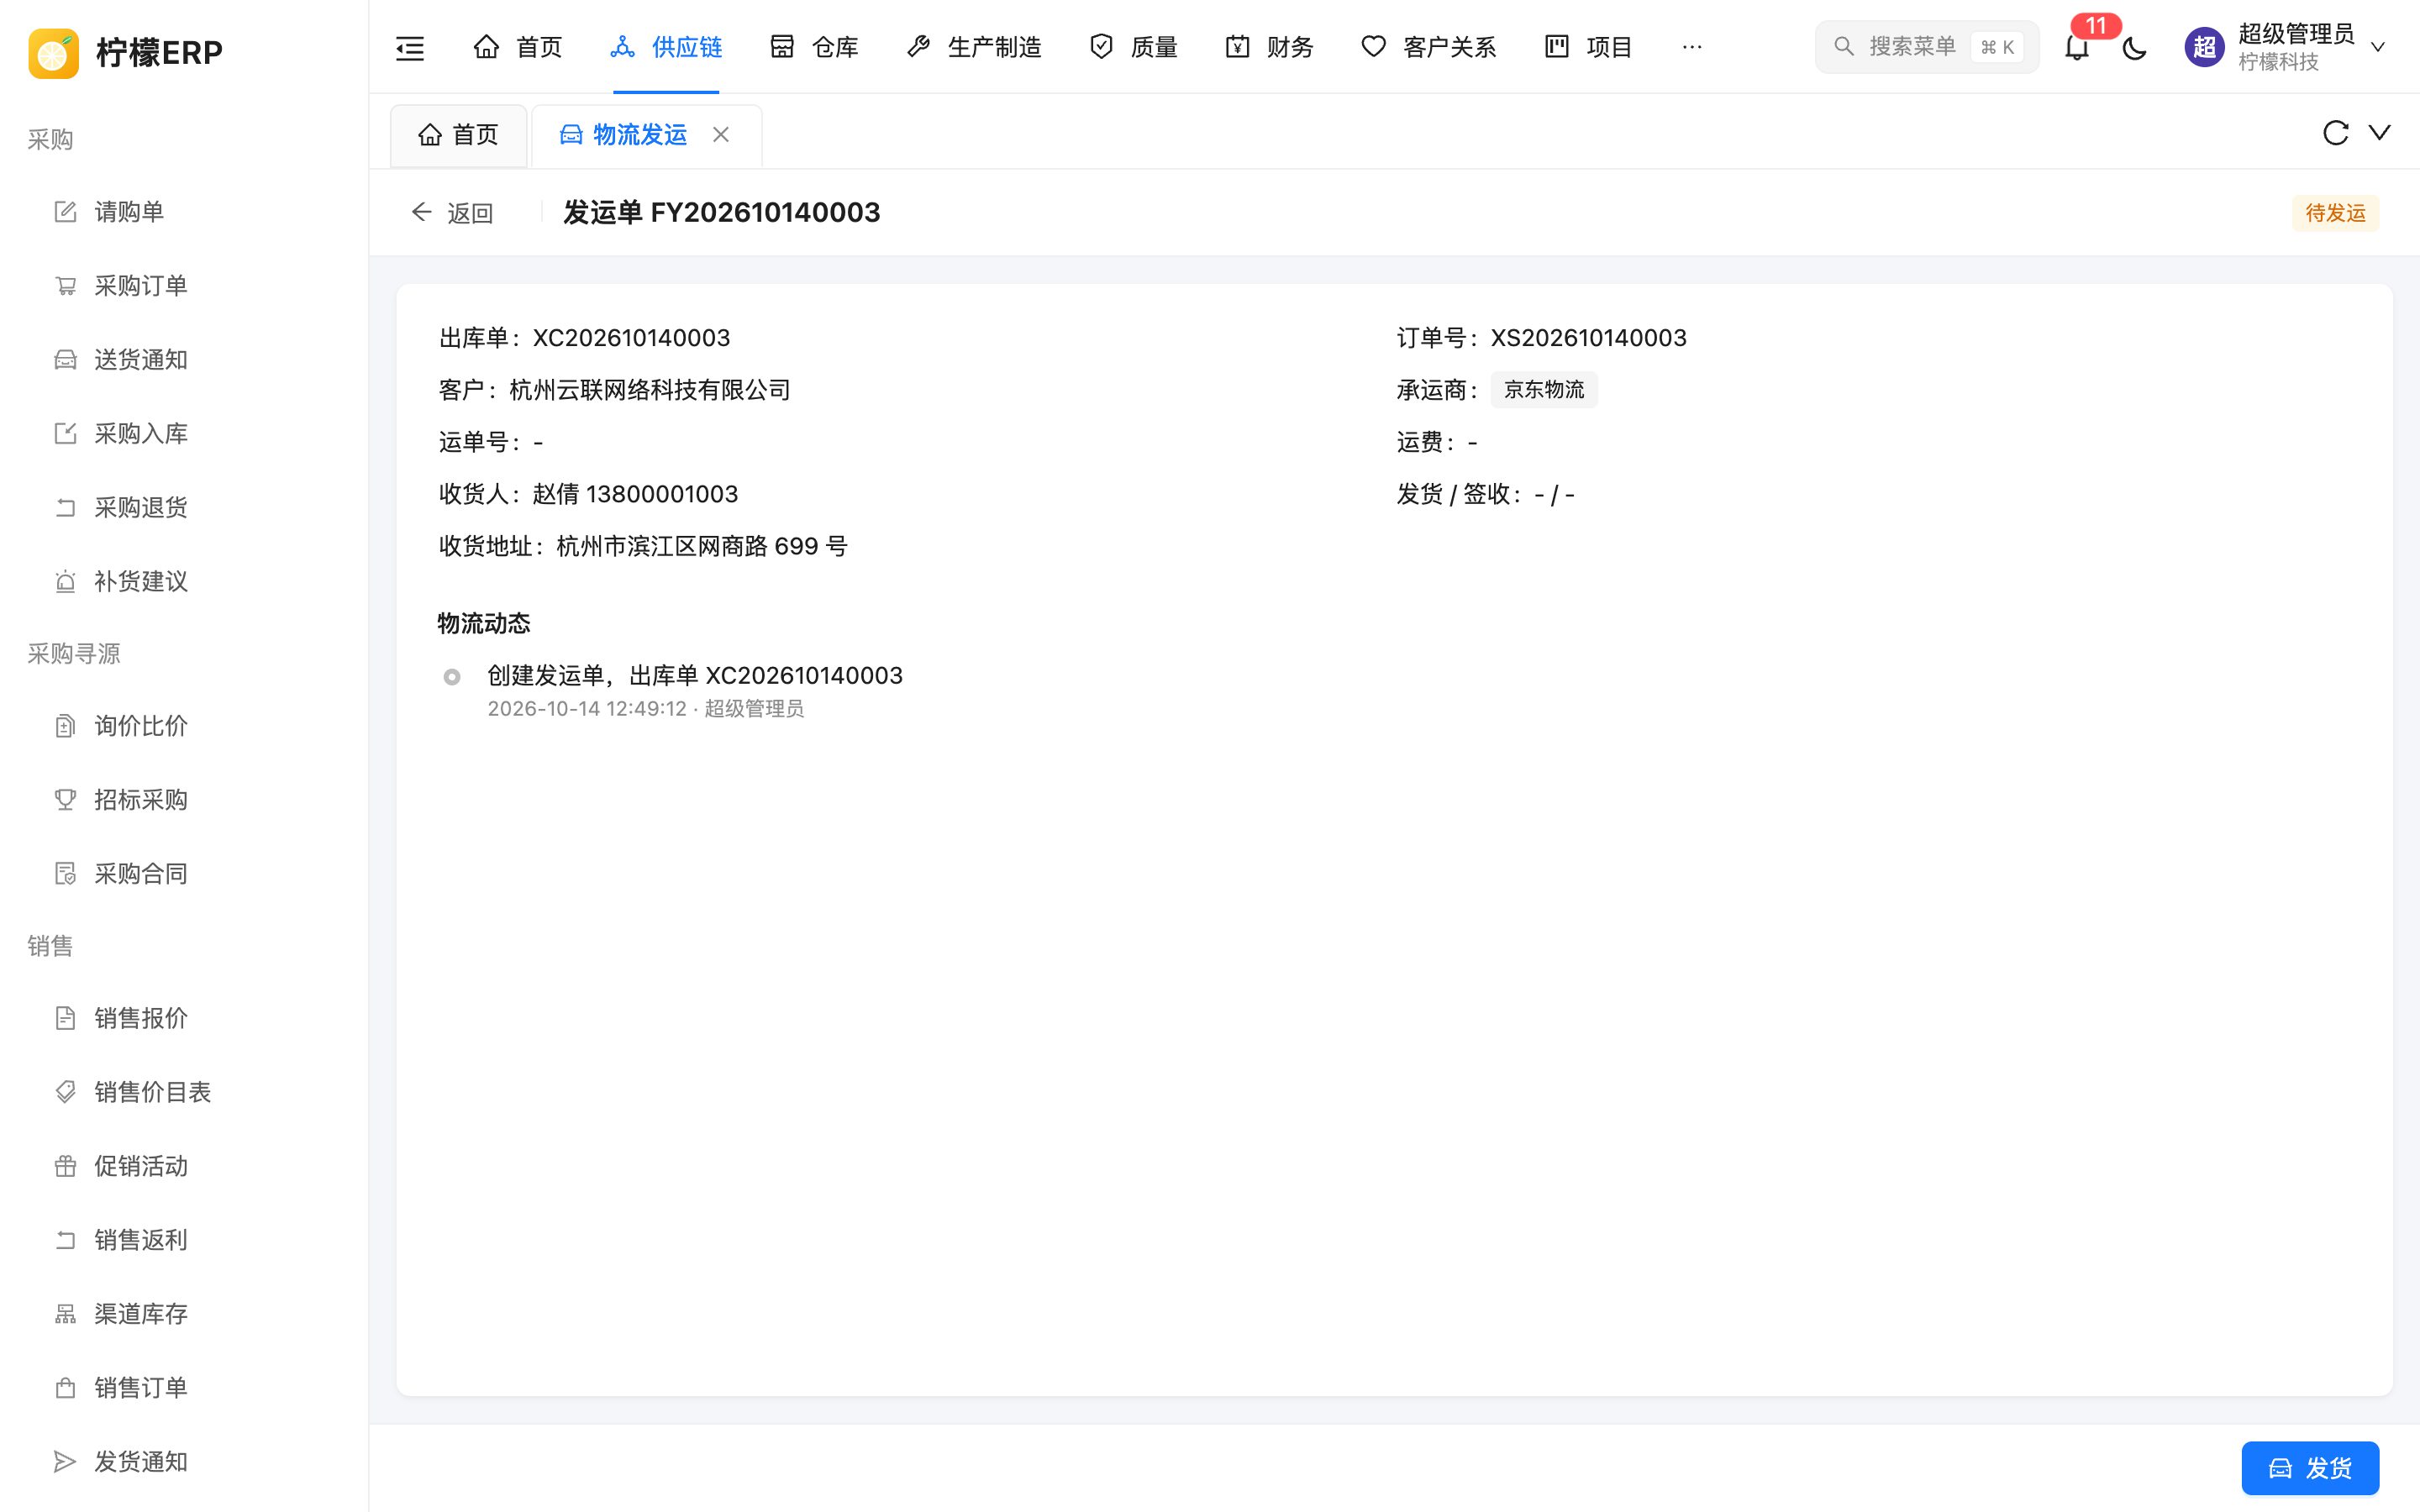The width and height of the screenshot is (2420, 1512).
Task: Open 促销活动 in sidebar
Action: [x=184, y=1166]
